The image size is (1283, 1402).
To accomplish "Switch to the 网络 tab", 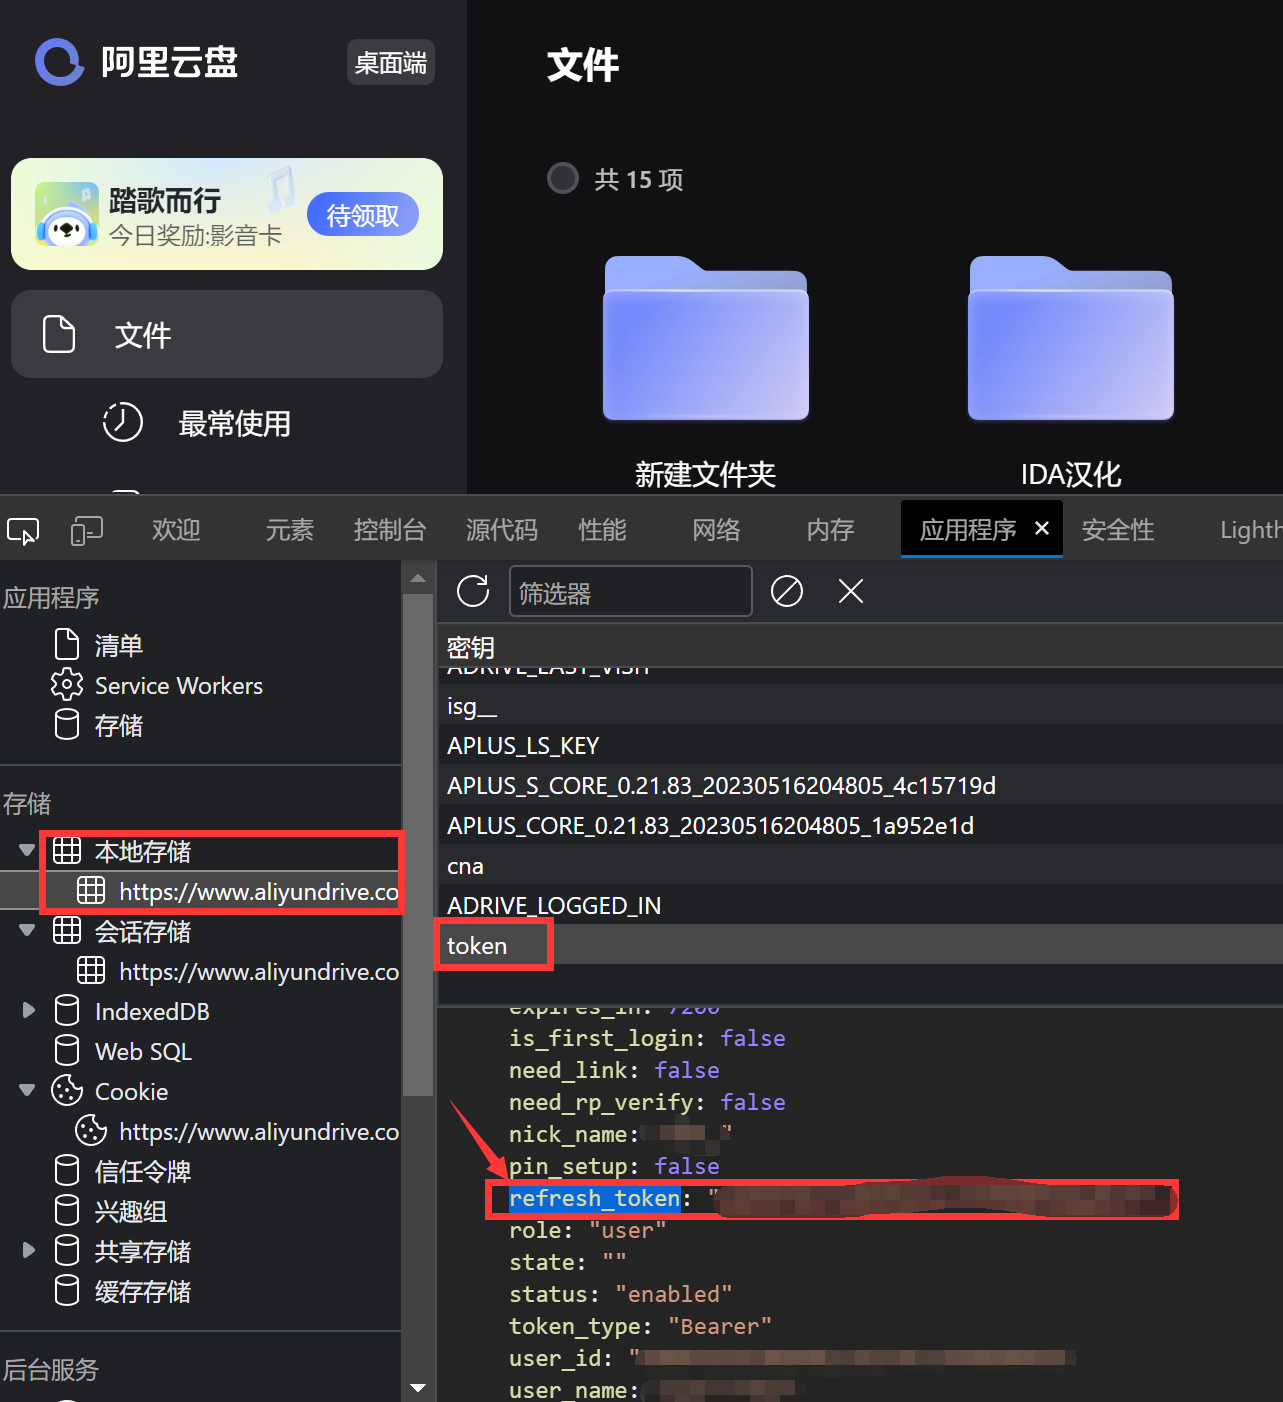I will click(717, 530).
